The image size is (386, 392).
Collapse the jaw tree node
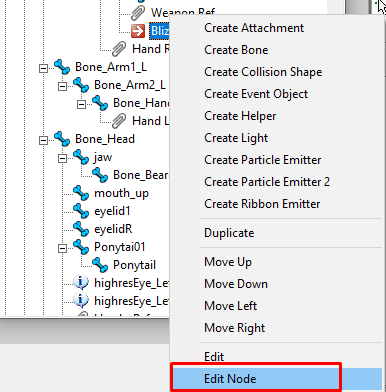(62, 158)
